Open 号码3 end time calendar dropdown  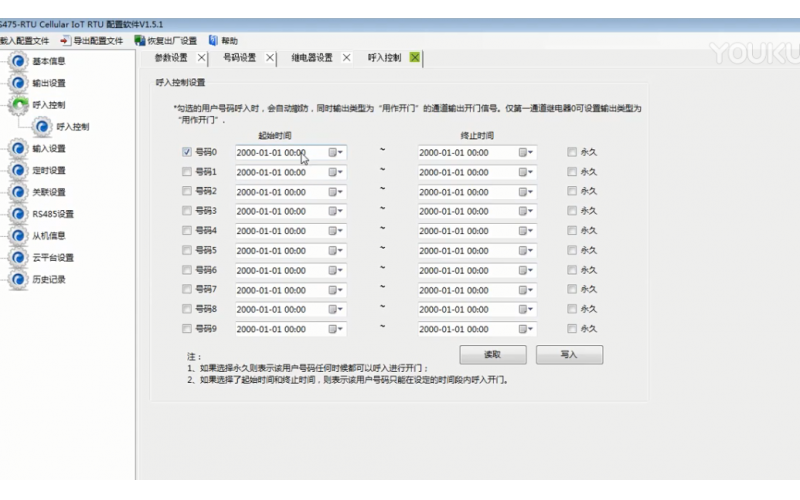click(x=526, y=211)
